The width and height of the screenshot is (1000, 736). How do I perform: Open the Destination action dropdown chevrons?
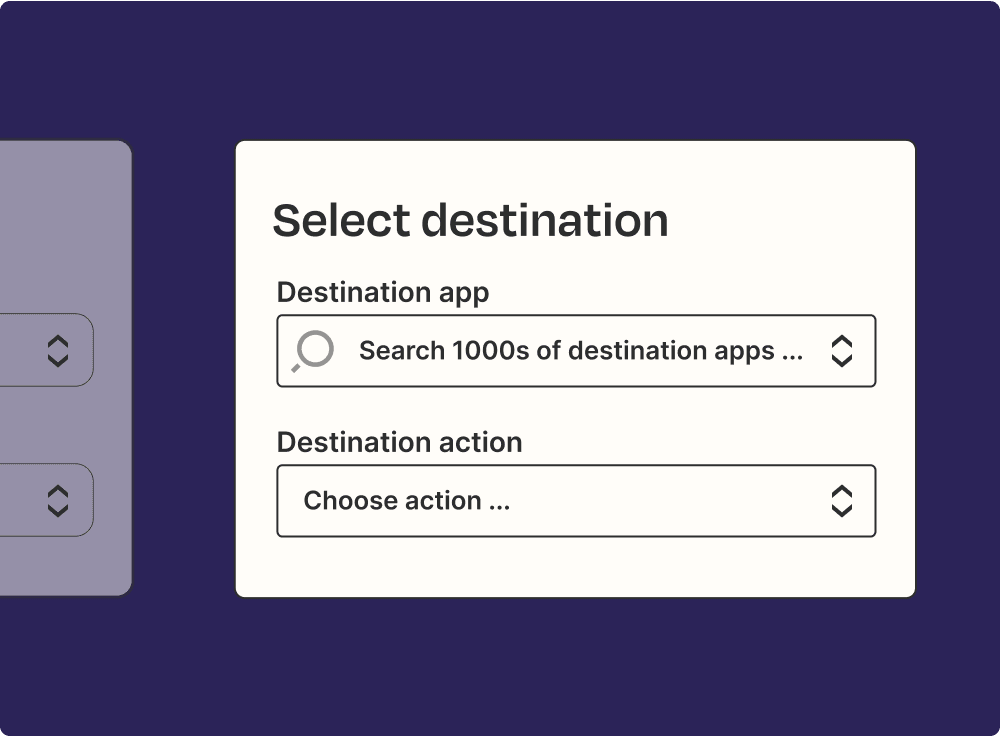pos(842,501)
